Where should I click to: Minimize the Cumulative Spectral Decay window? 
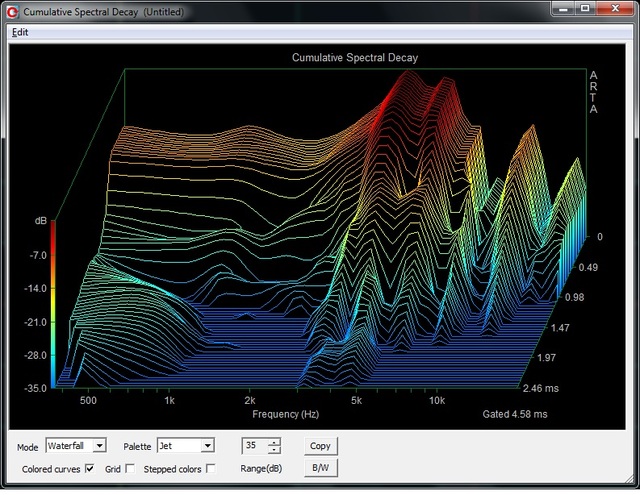(x=561, y=9)
